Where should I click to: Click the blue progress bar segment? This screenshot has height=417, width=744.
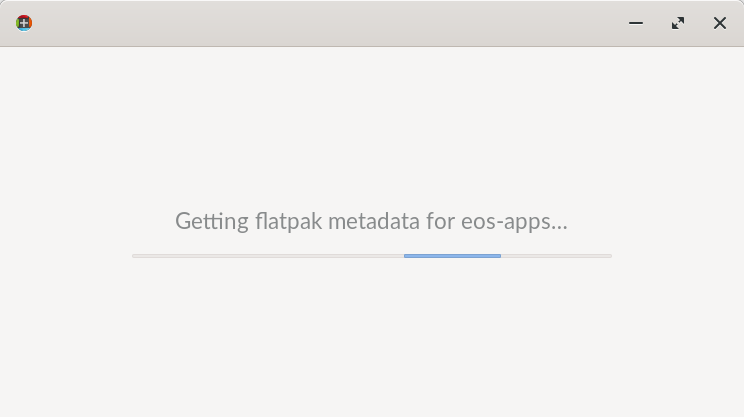tap(452, 256)
